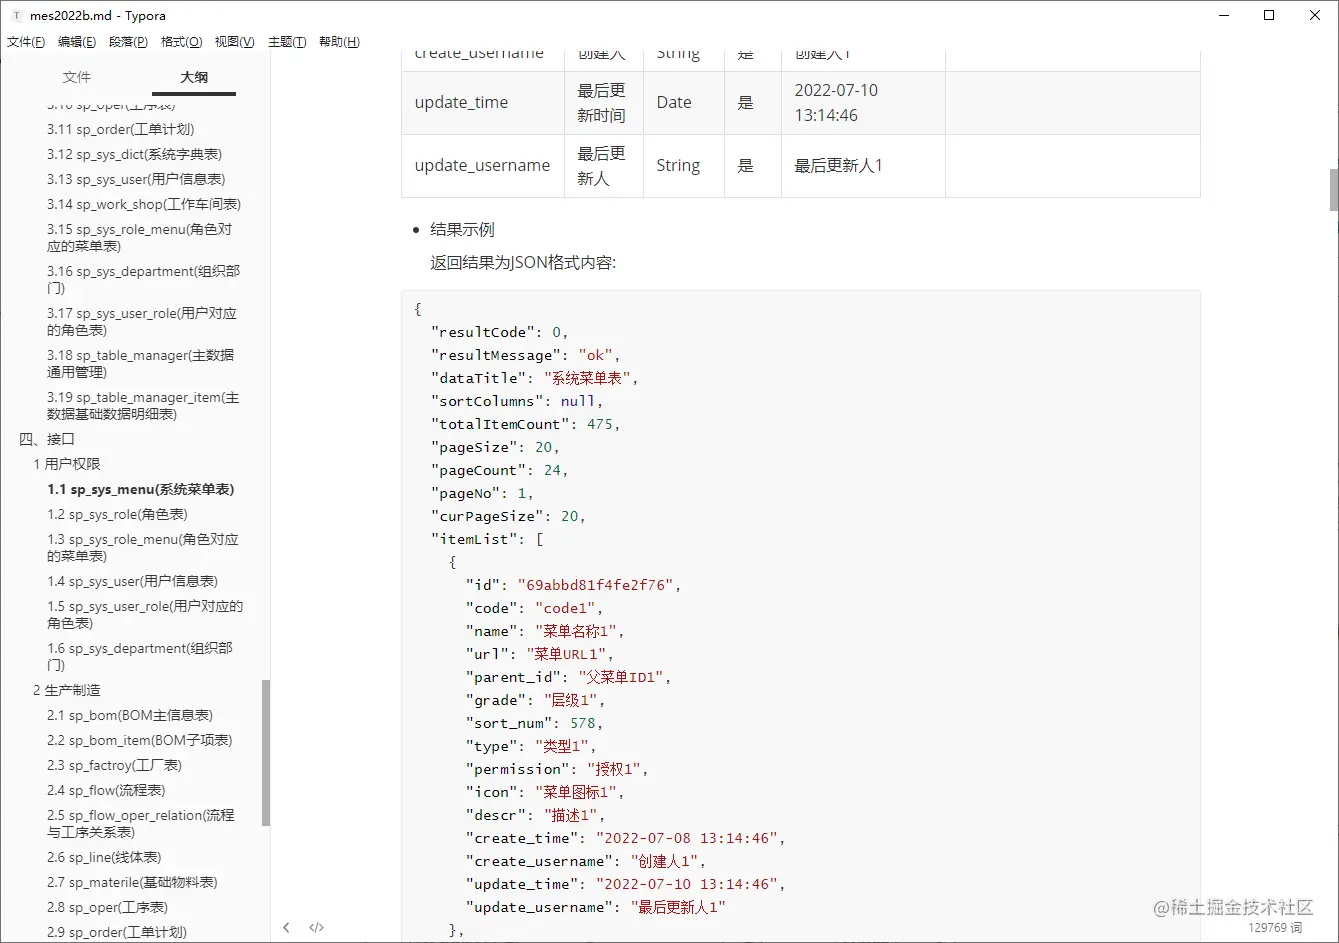1339x943 pixels.
Task: Open the 帮助(H) menu
Action: point(339,42)
